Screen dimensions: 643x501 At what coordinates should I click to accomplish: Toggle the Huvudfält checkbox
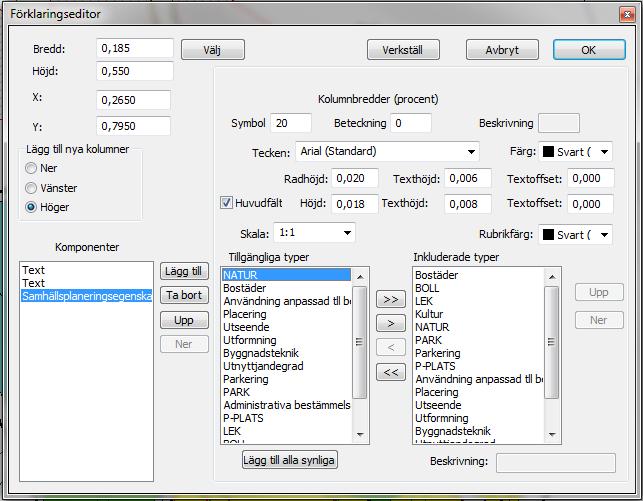[226, 203]
